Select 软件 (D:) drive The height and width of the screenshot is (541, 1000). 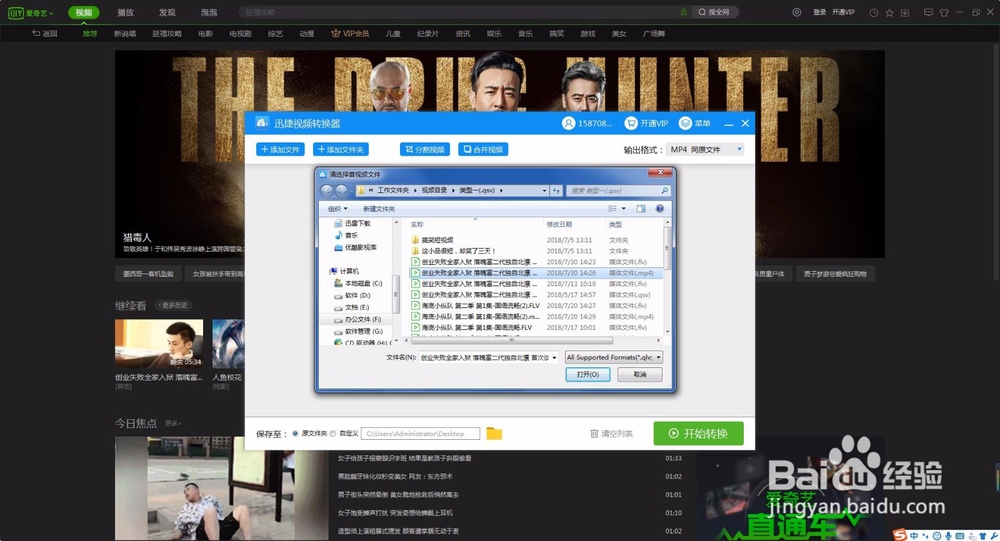353,295
